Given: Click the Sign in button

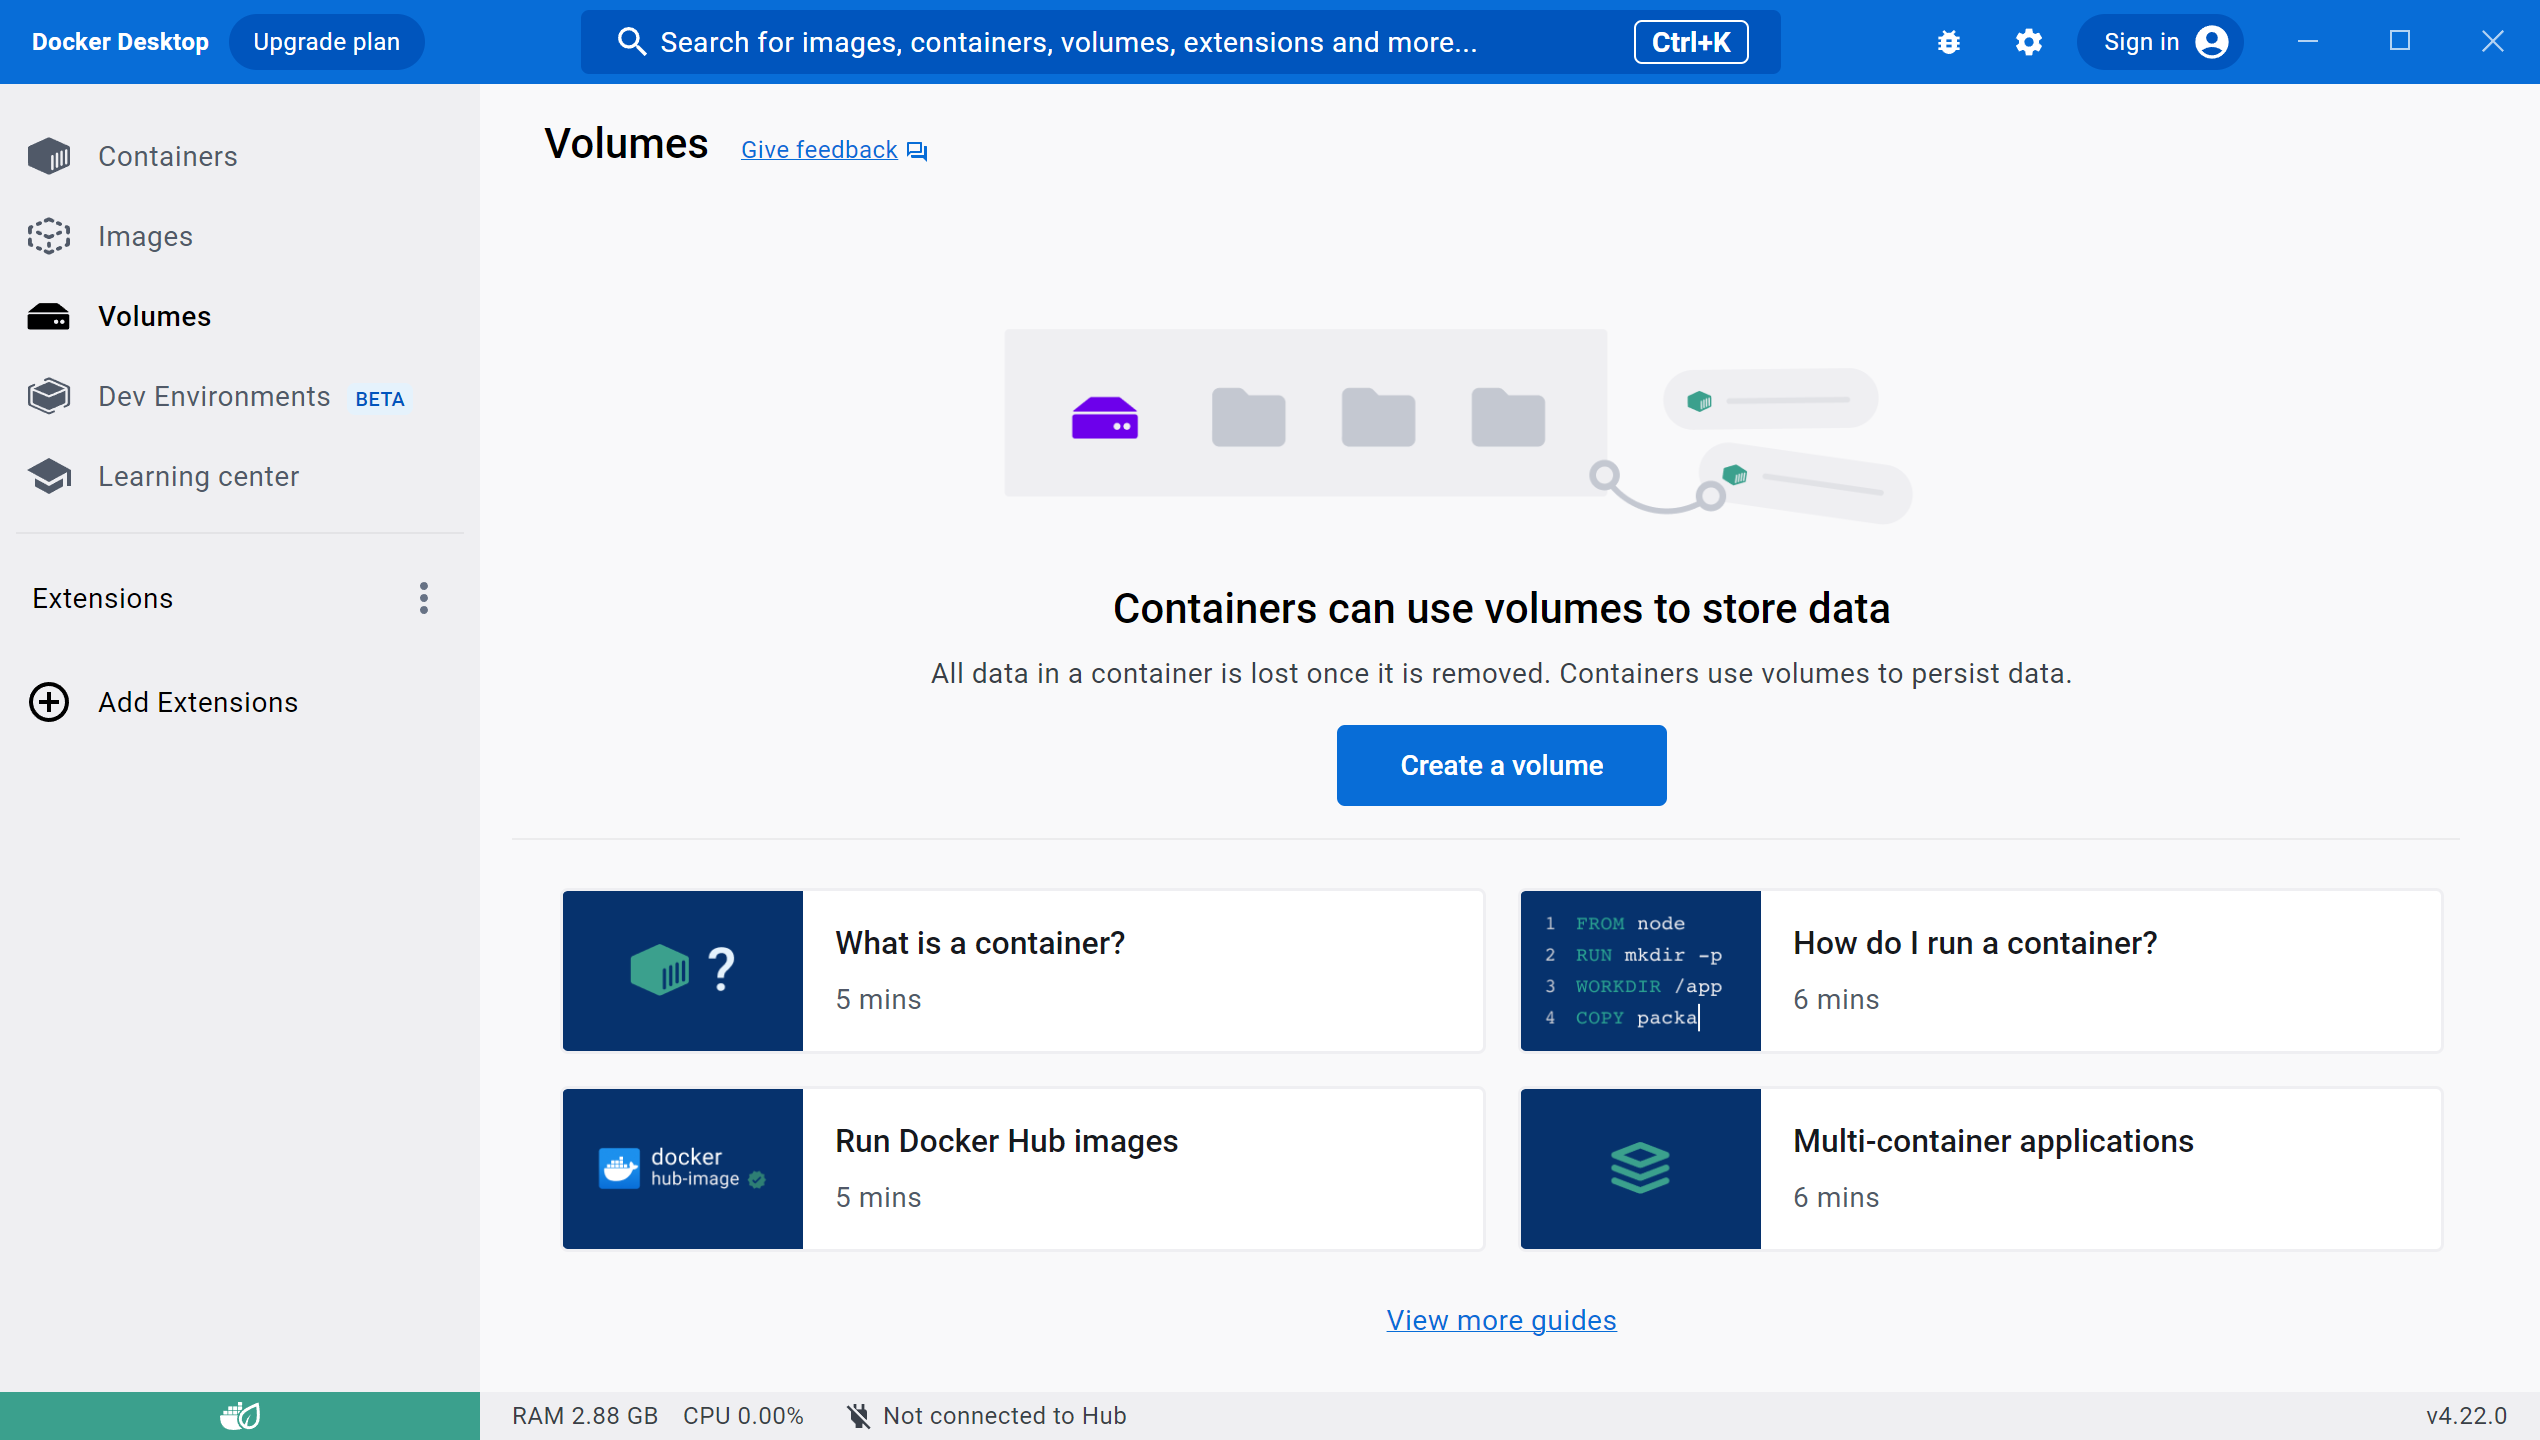Looking at the screenshot, I should point(2160,42).
